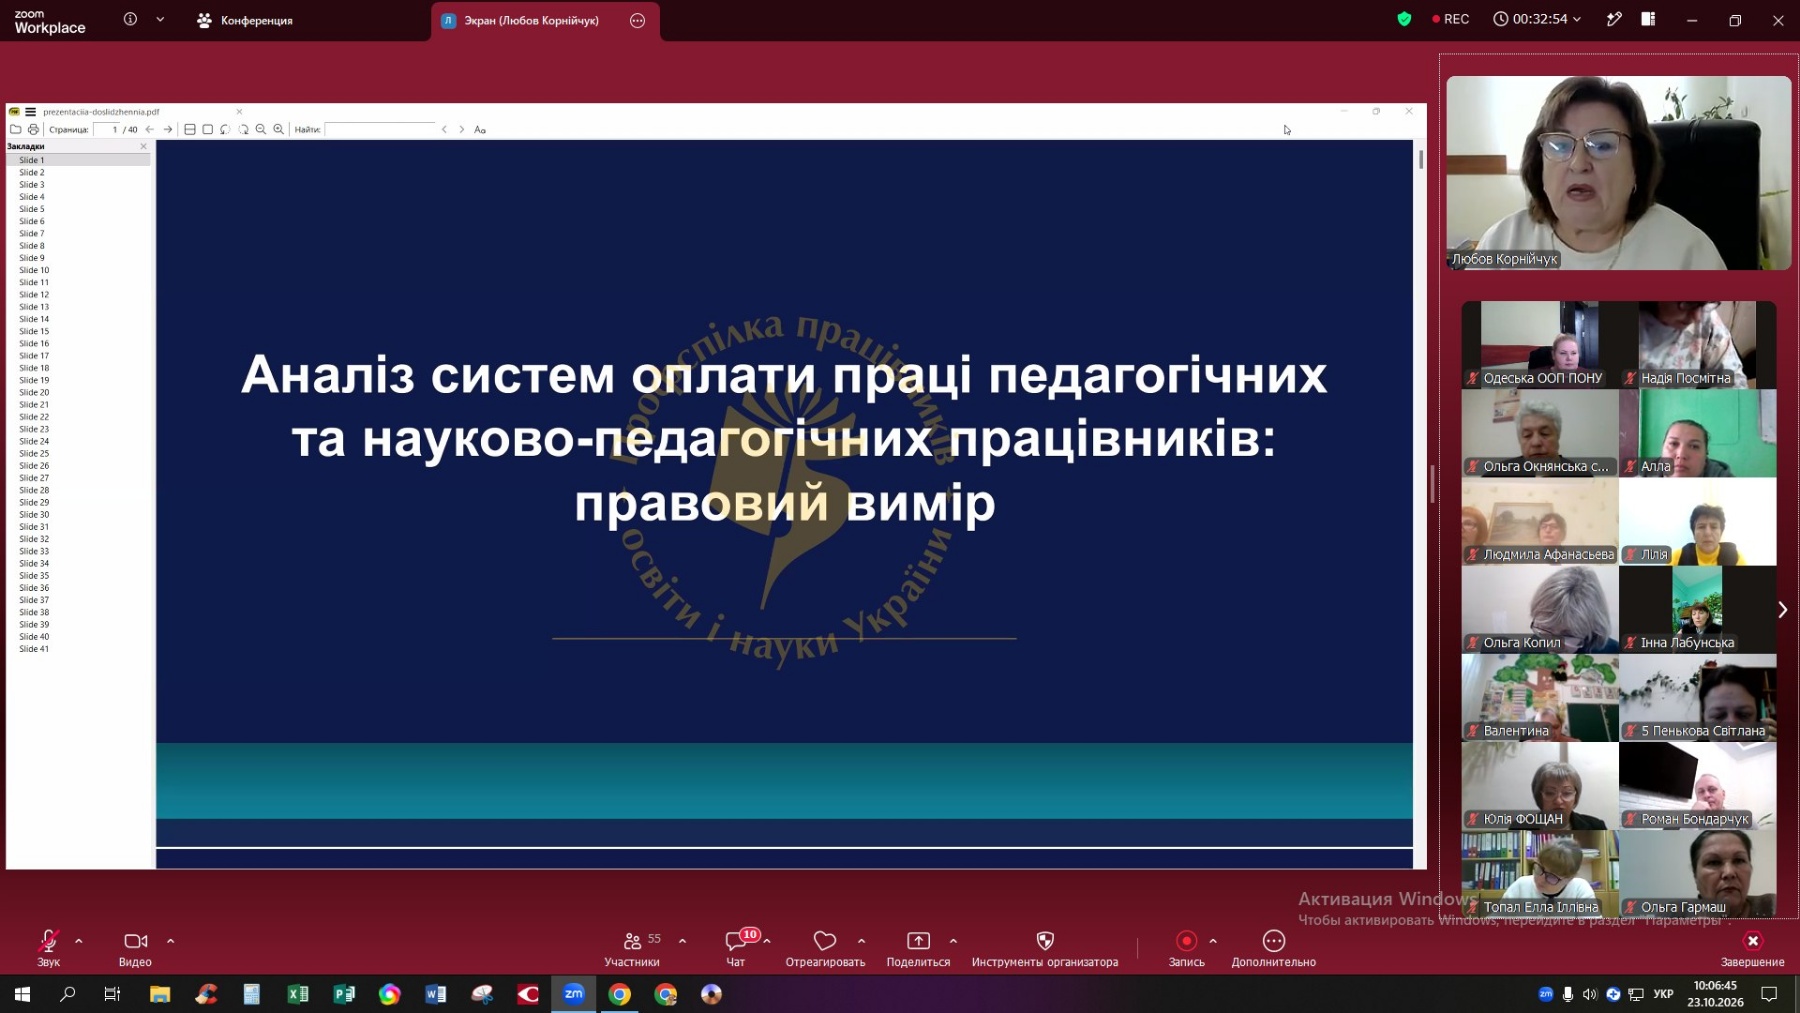The image size is (1800, 1013).
Task: Expand meeting timer dropdown 00:32:54
Action: [1537, 19]
